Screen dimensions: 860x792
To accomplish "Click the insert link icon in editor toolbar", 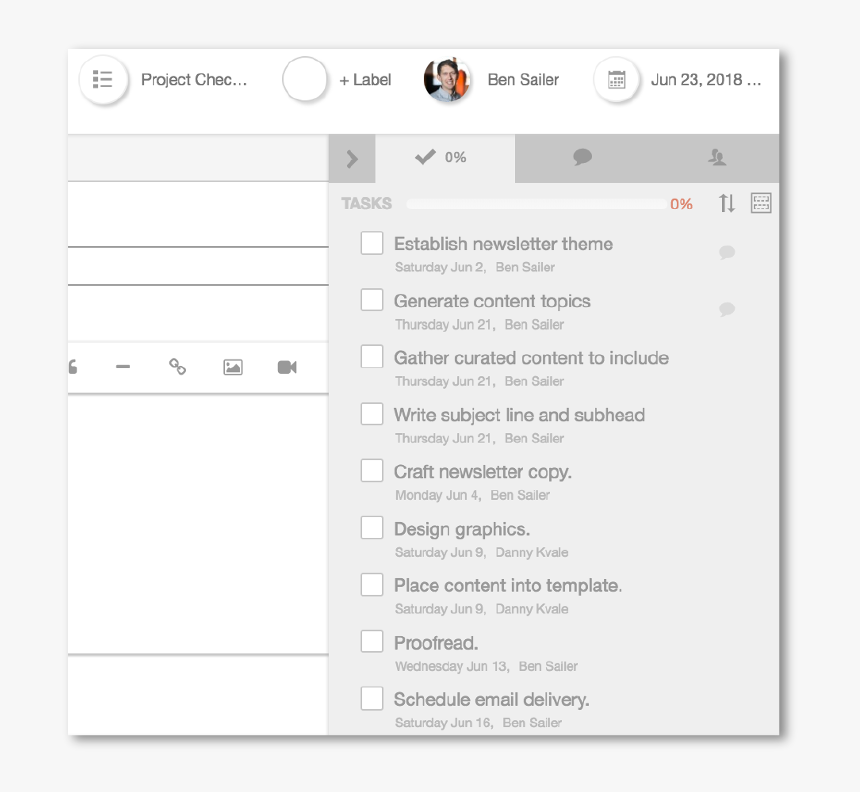I will [x=177, y=367].
